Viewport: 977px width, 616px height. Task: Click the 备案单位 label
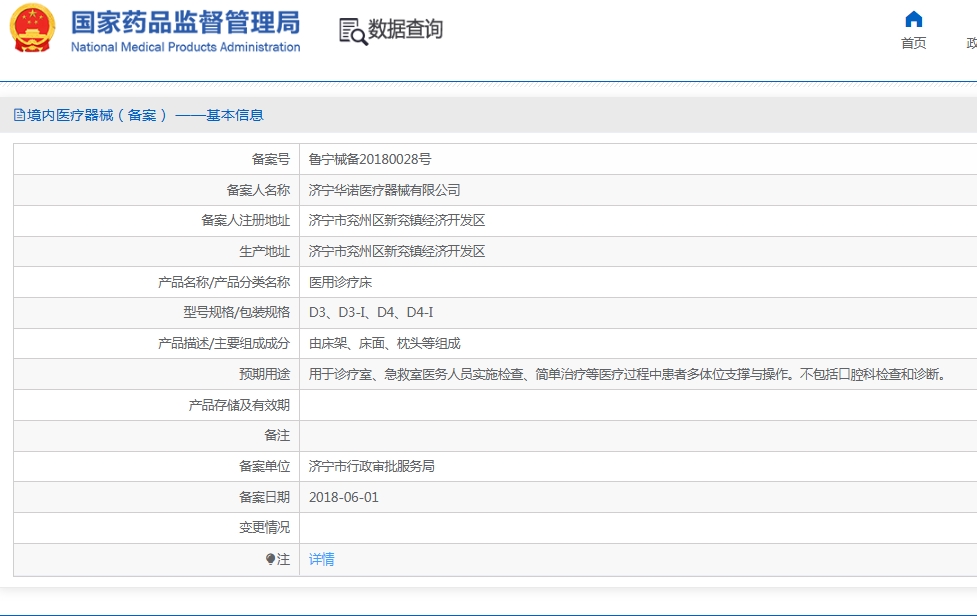pos(265,467)
